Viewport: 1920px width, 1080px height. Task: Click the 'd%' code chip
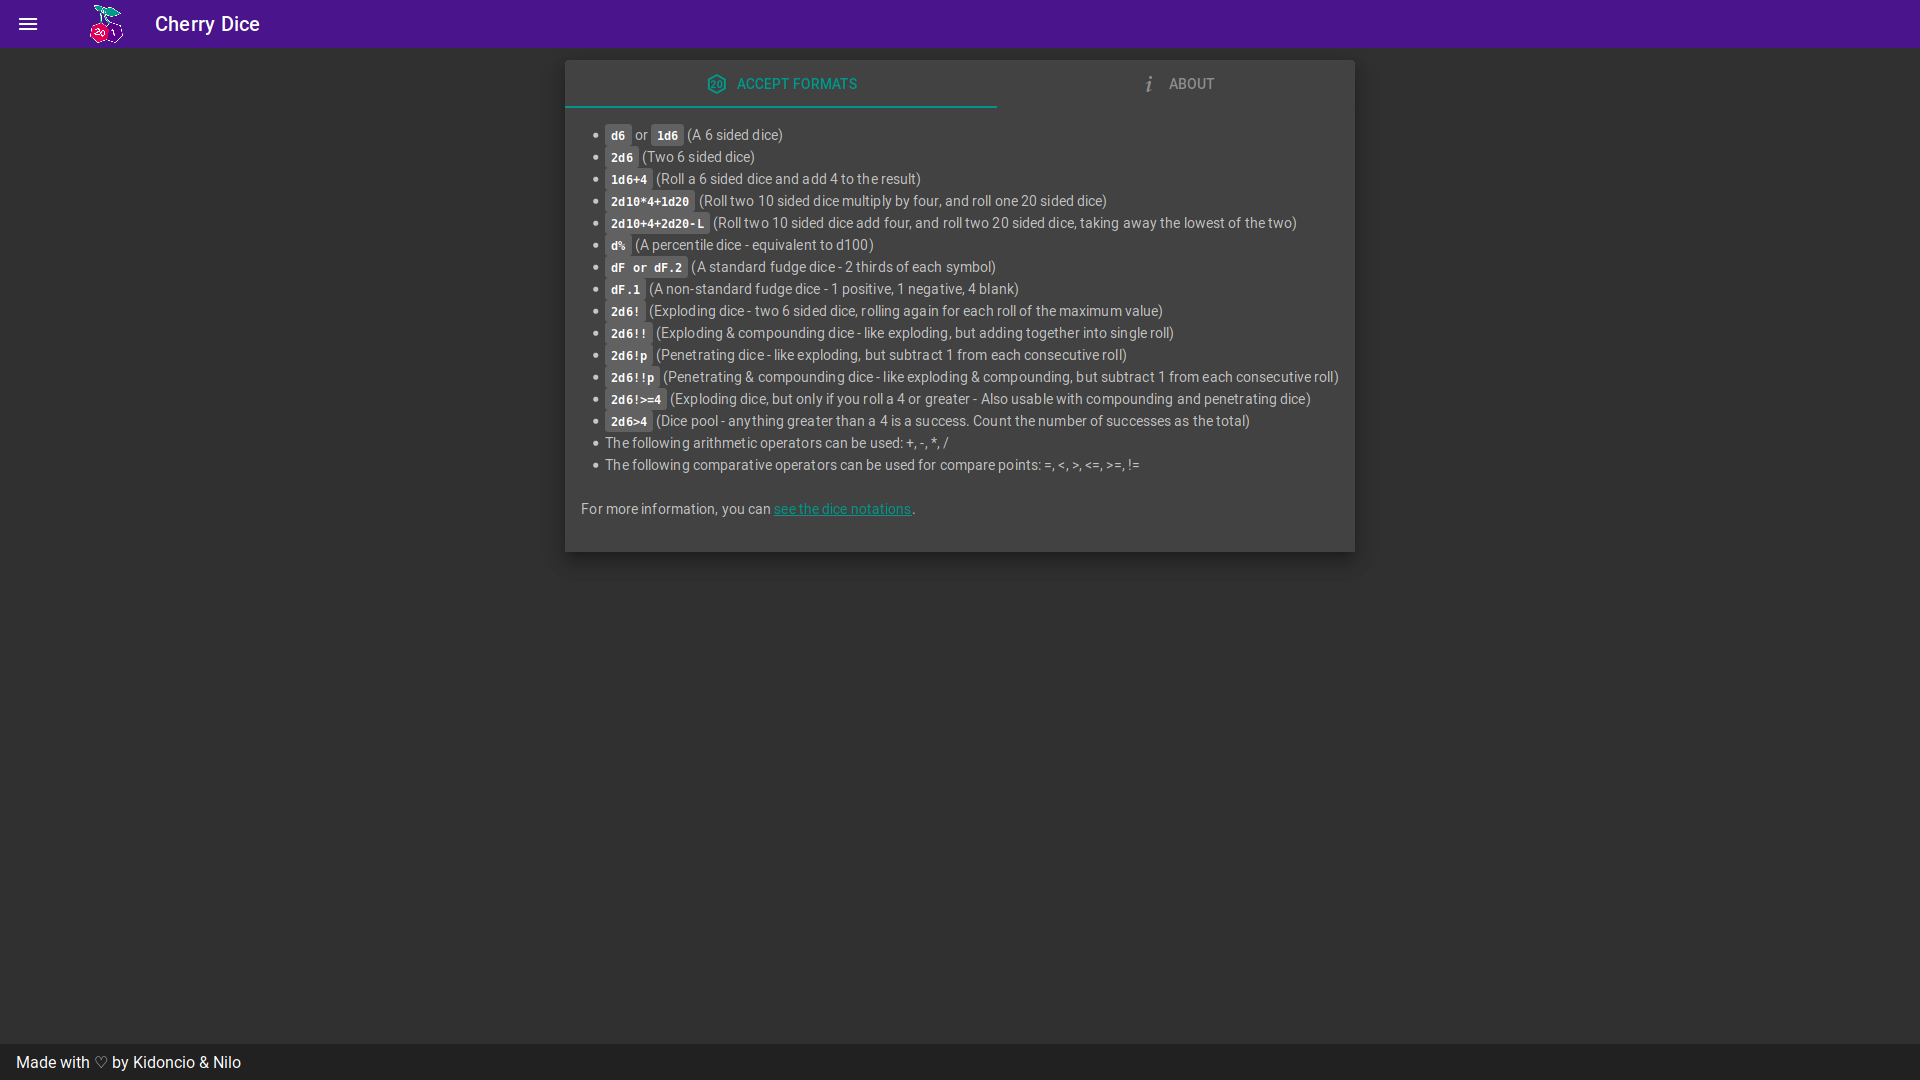point(618,245)
